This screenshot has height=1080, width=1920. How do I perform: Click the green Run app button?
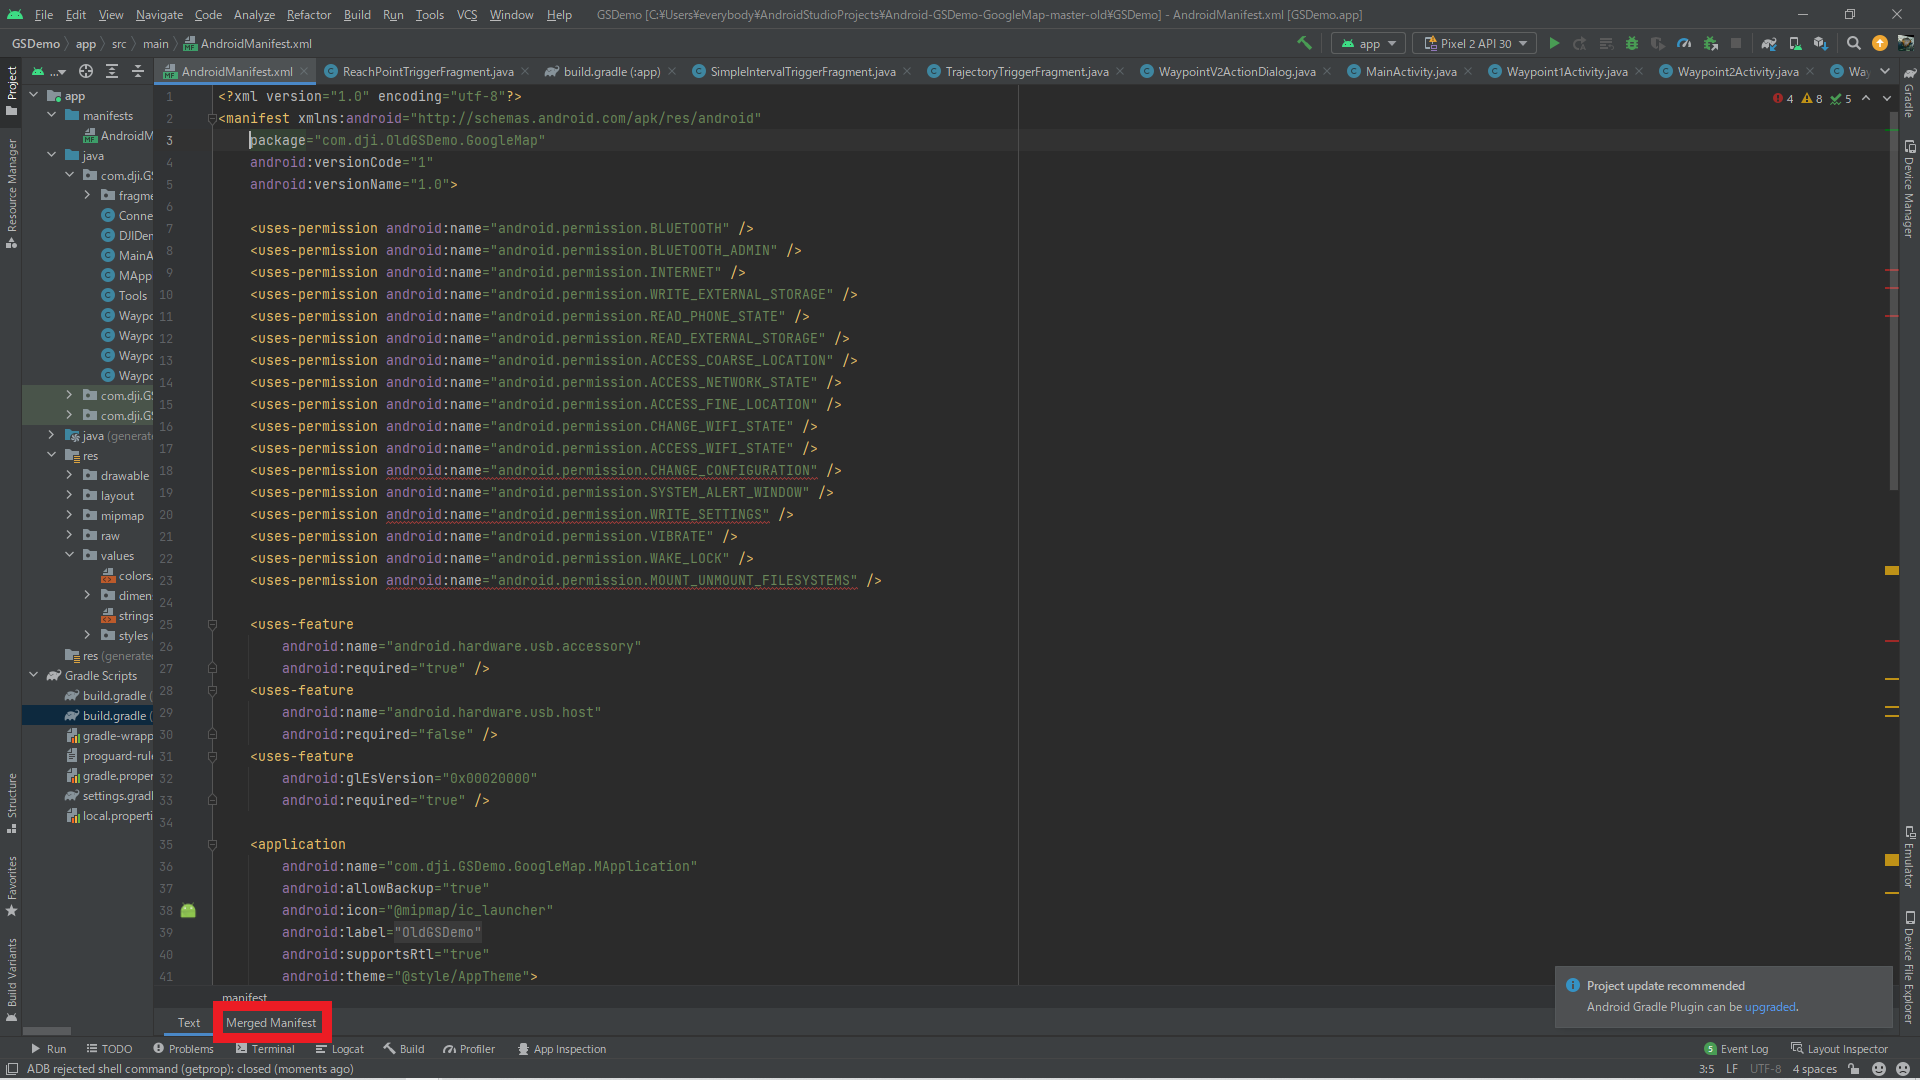point(1554,43)
